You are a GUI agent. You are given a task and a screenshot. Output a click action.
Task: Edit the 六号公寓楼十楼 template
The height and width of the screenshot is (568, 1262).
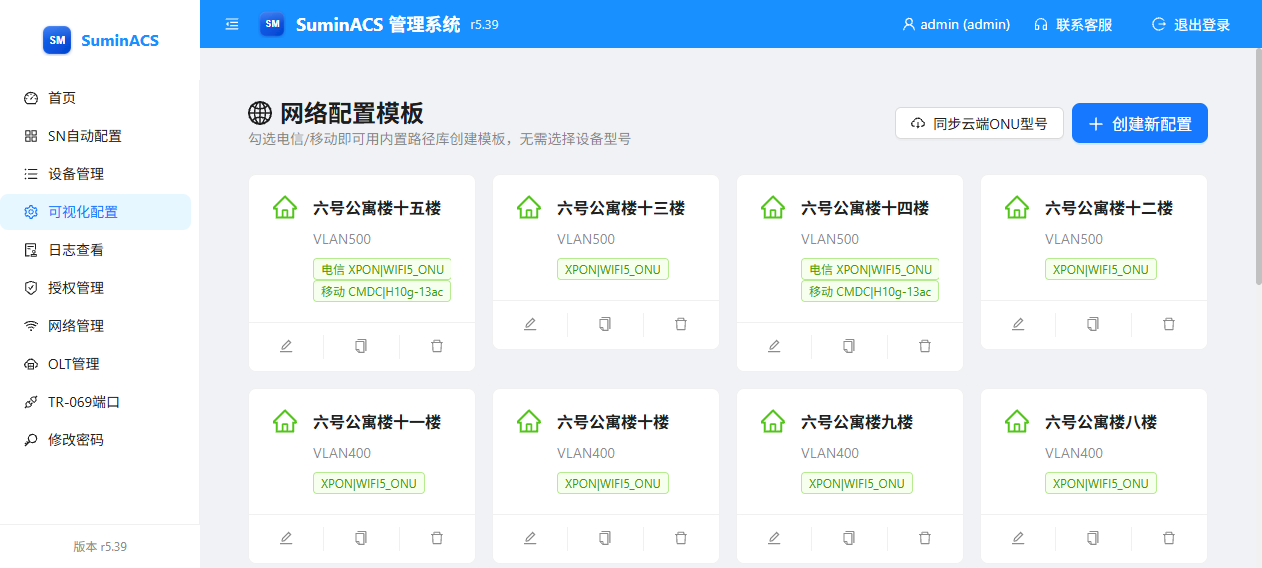[530, 538]
